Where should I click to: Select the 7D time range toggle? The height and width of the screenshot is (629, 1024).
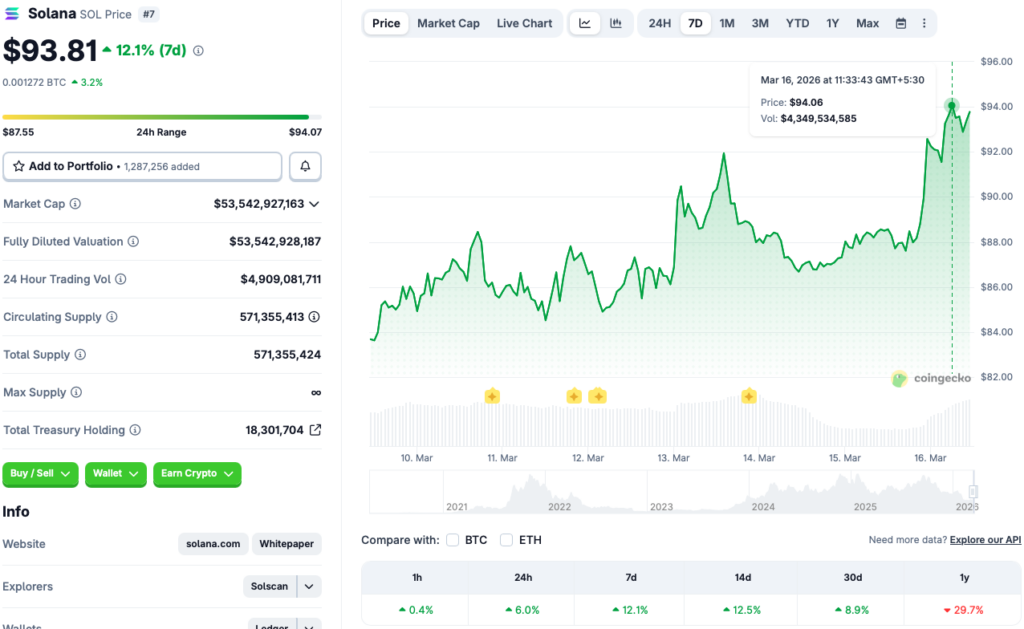(x=695, y=22)
